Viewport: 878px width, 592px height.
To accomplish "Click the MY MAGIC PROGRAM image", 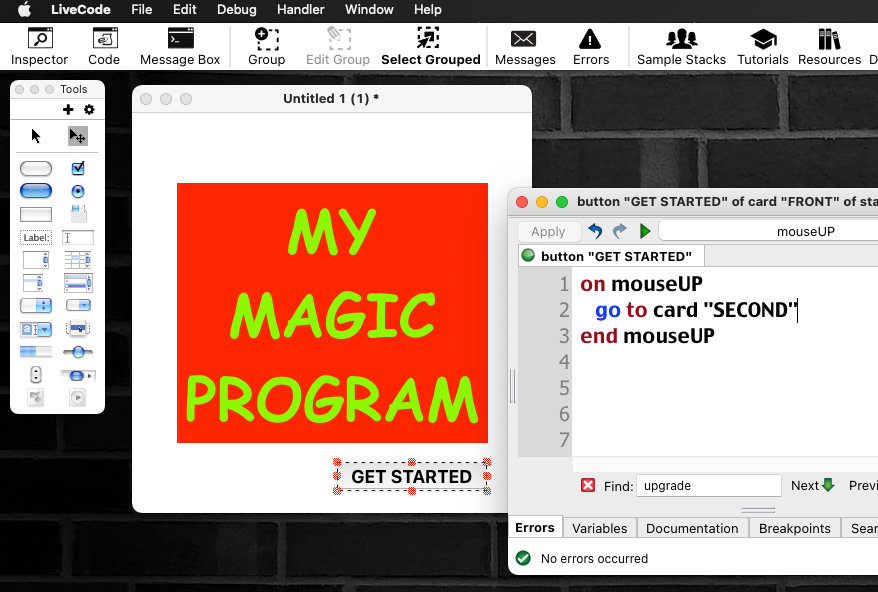I will point(332,313).
